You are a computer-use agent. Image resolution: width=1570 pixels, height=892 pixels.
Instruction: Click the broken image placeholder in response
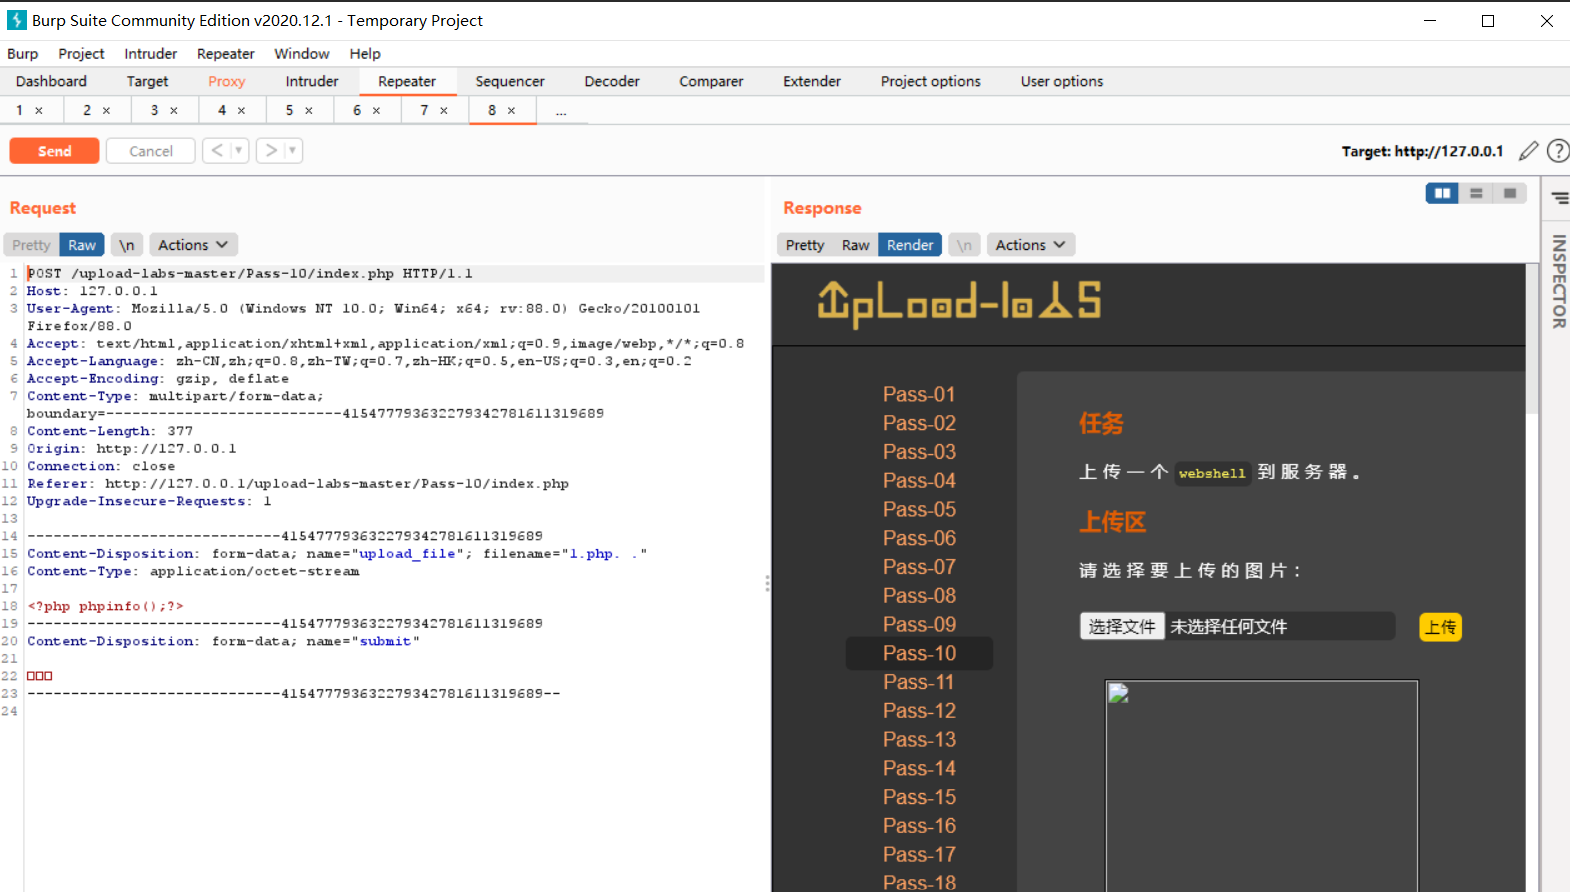[x=1118, y=693]
